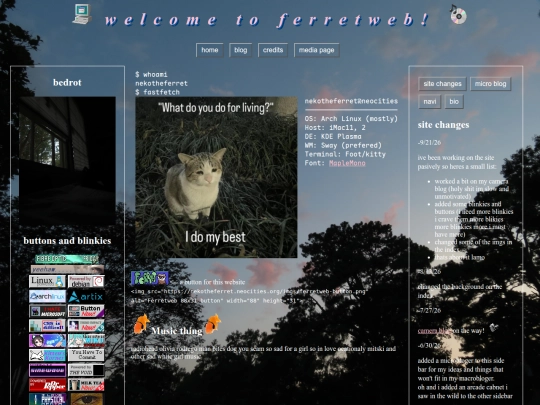Click the archlinux badge
The height and width of the screenshot is (405, 540).
(47, 296)
